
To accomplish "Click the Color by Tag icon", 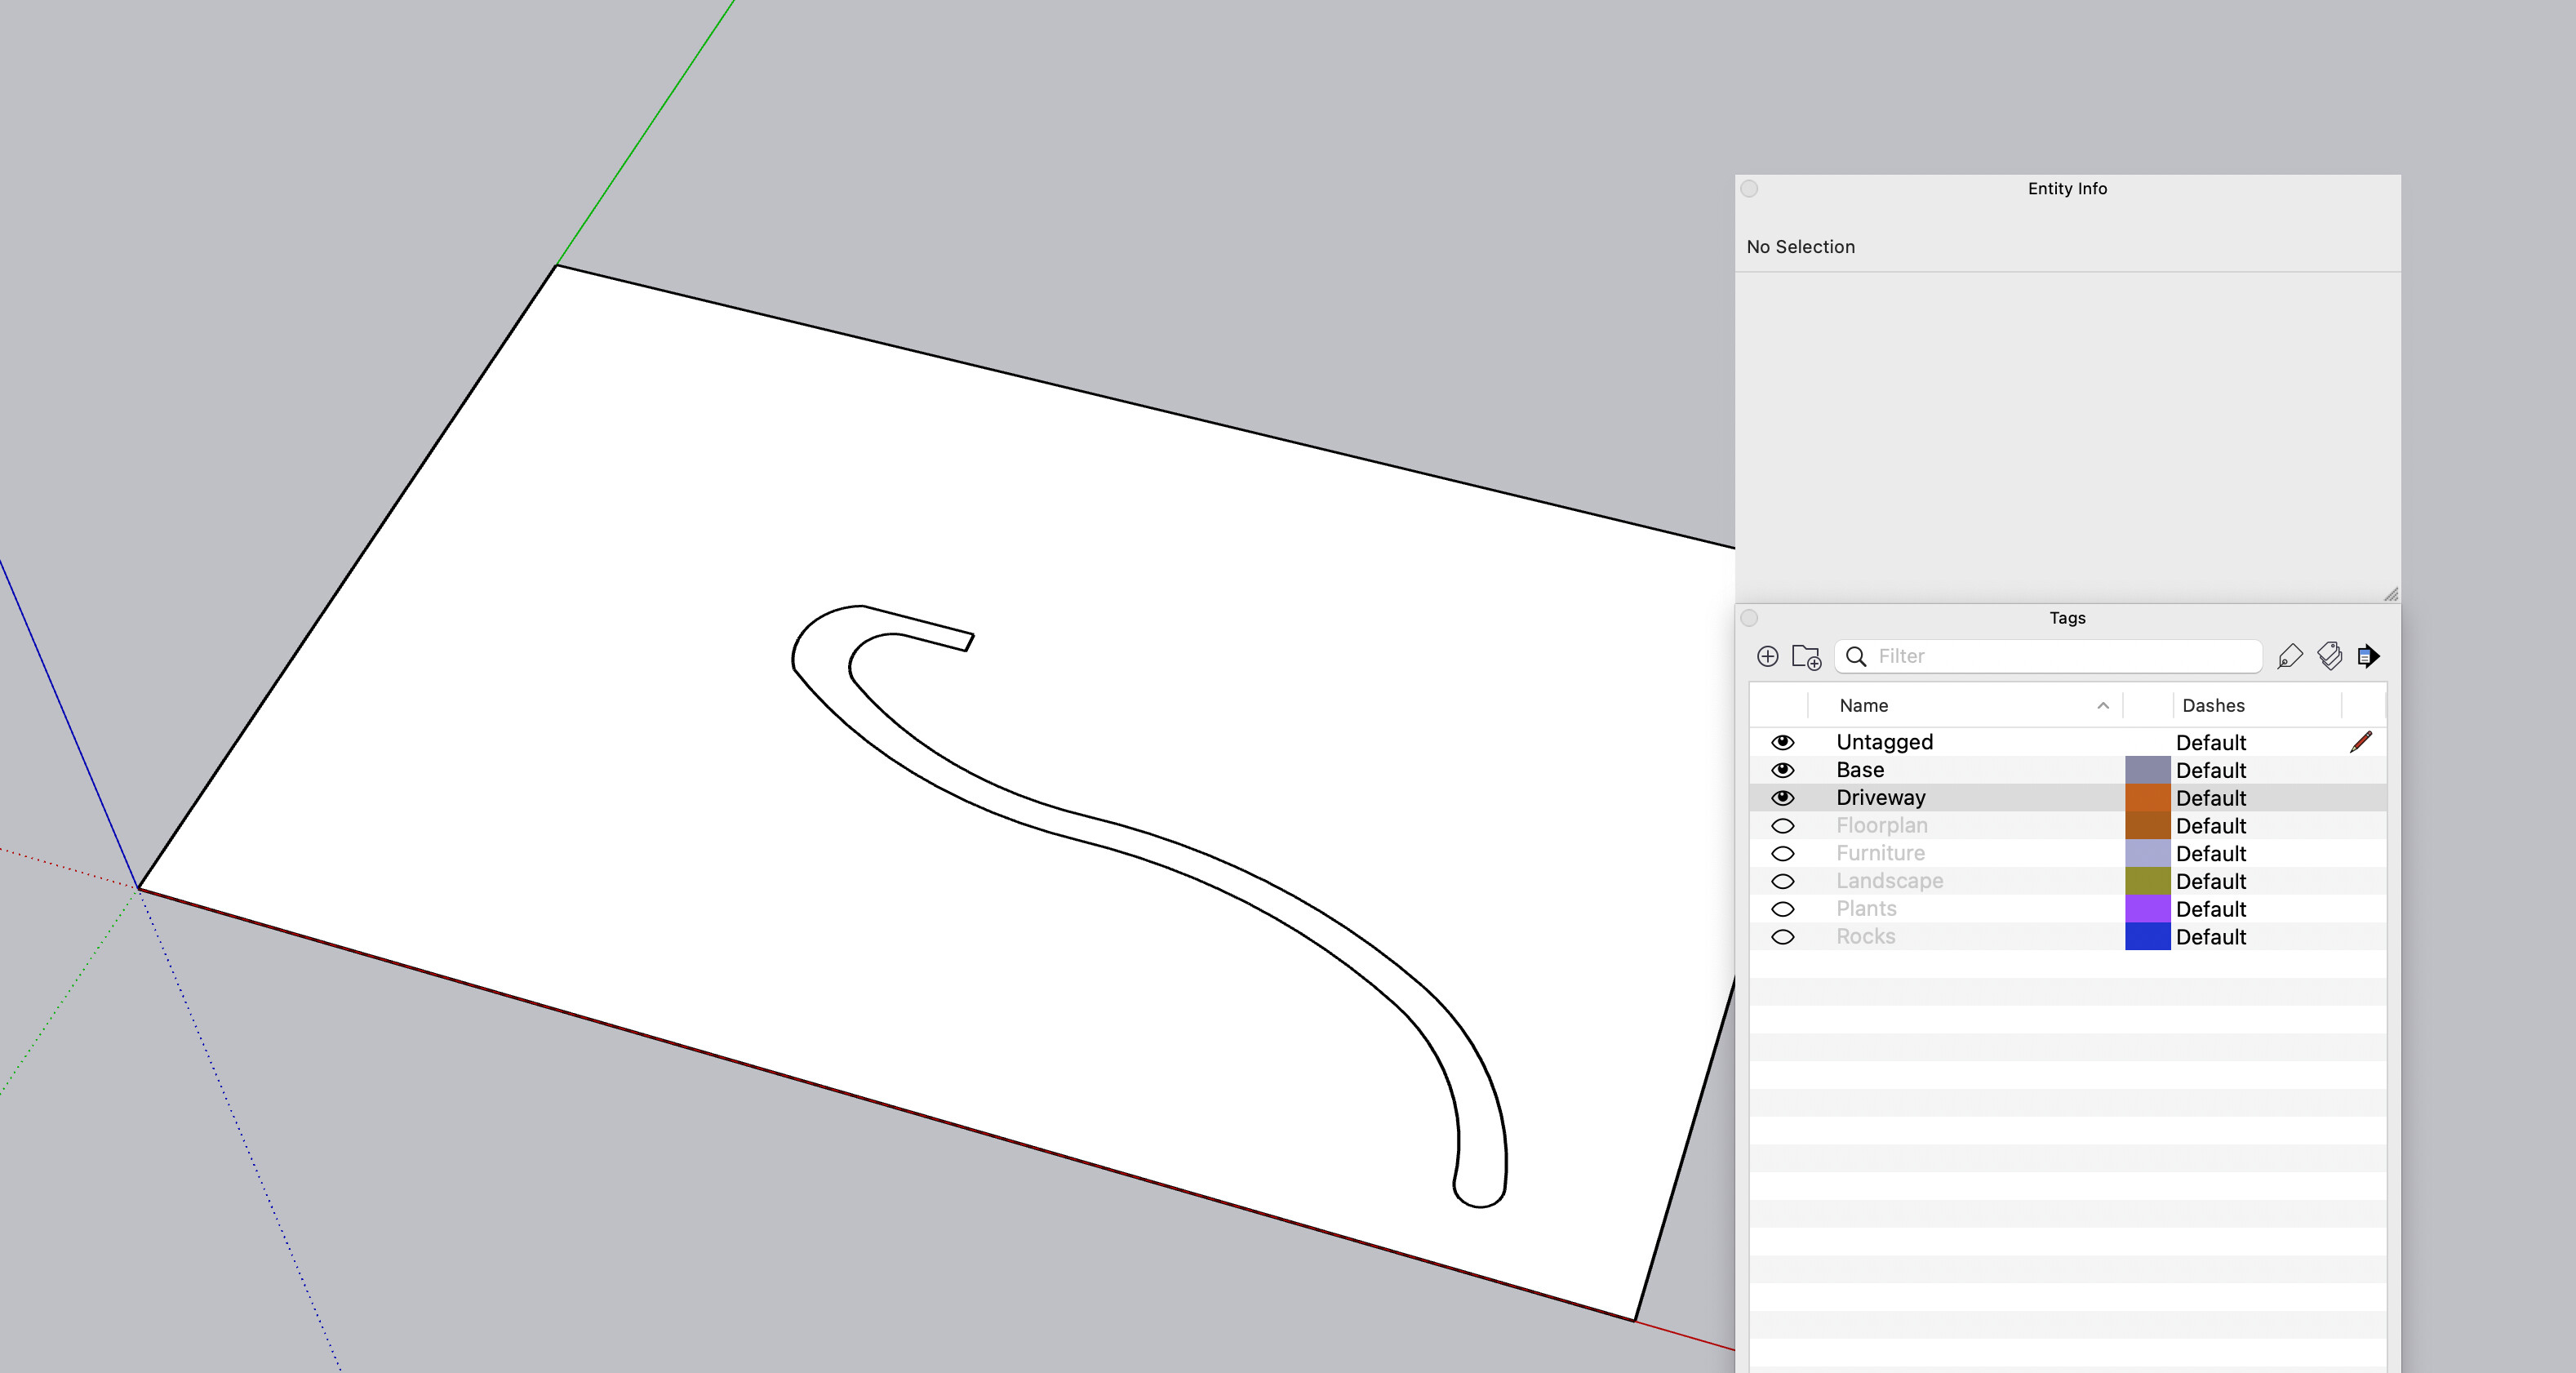I will [2329, 656].
